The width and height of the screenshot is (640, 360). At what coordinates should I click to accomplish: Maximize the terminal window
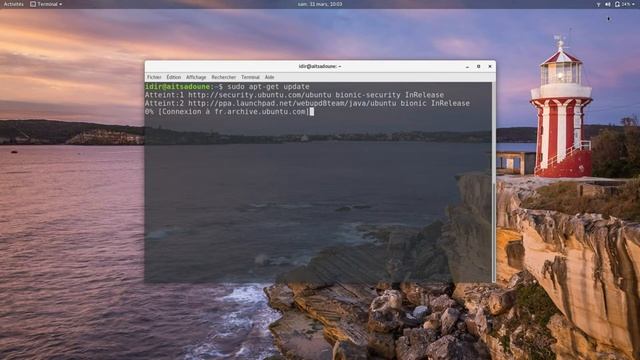[x=478, y=67]
